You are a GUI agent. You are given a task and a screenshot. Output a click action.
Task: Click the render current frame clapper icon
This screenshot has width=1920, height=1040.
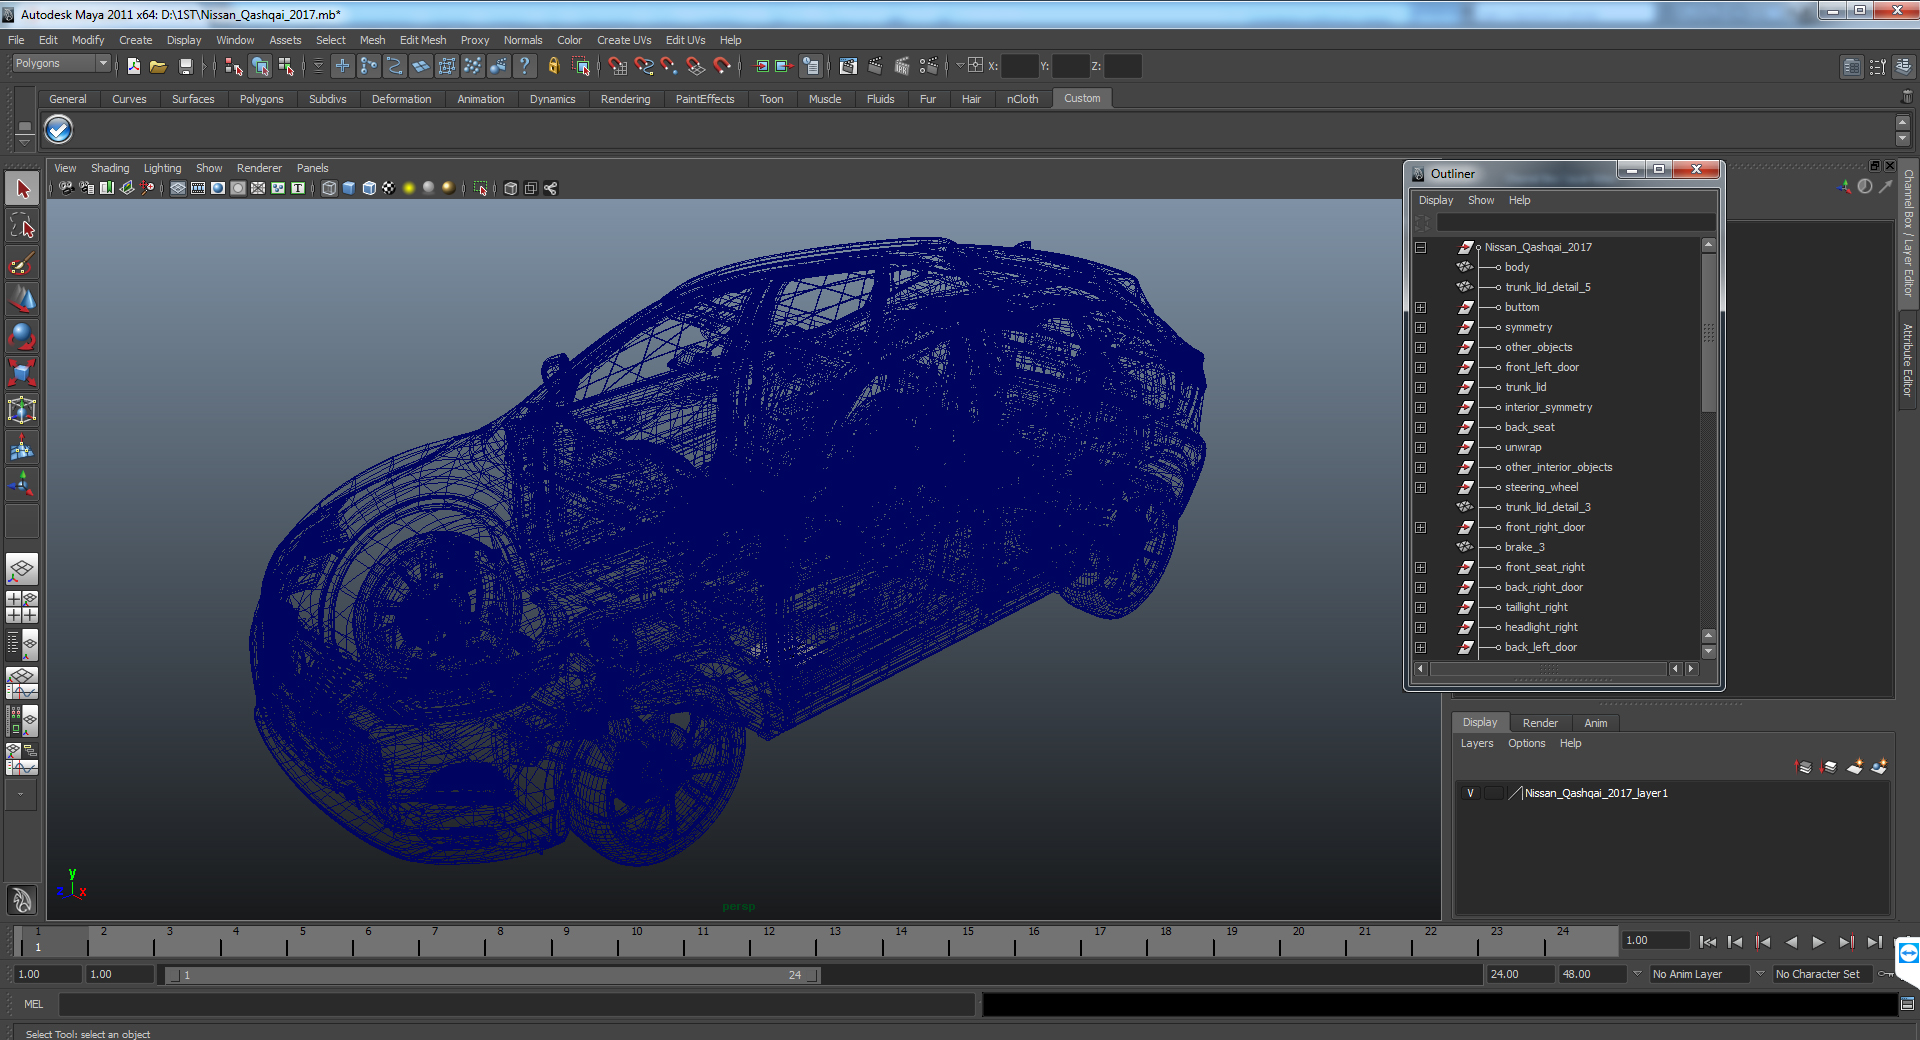pos(875,66)
